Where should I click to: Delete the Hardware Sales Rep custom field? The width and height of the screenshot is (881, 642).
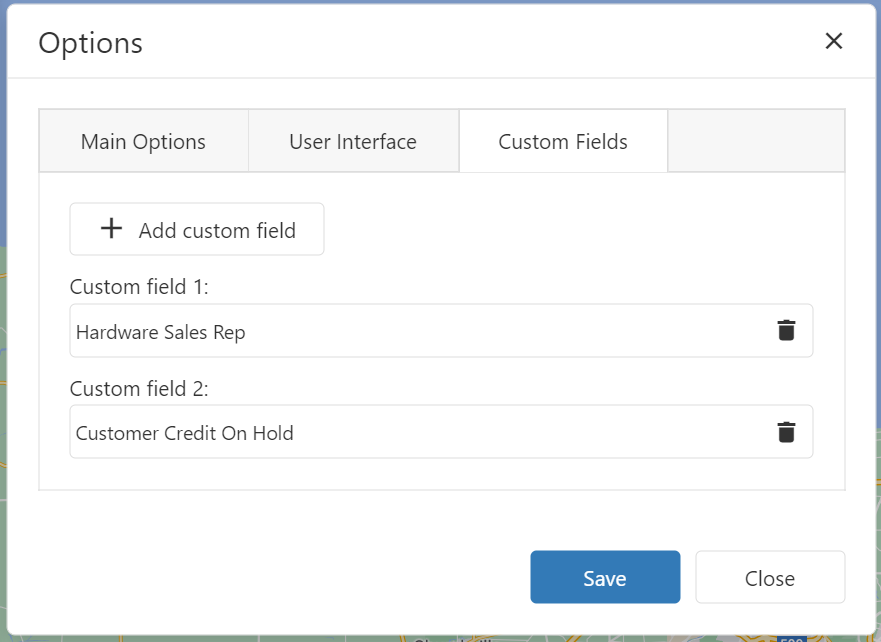pos(786,330)
